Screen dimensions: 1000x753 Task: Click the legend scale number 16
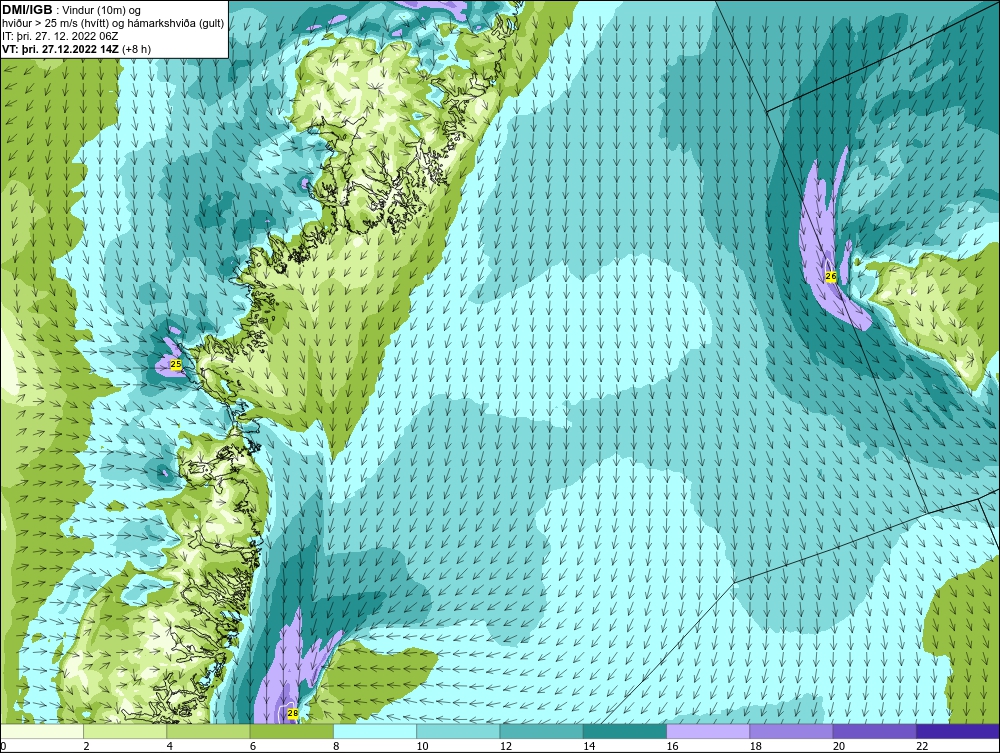(x=672, y=747)
